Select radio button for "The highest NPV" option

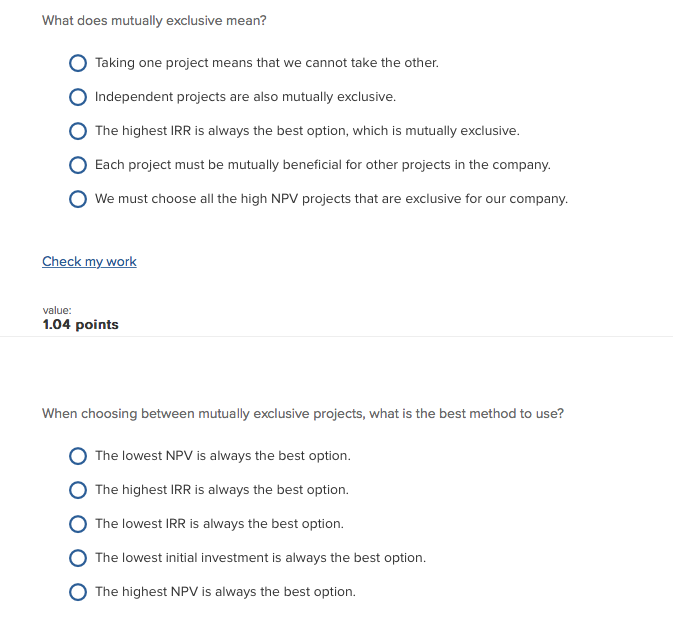[78, 592]
